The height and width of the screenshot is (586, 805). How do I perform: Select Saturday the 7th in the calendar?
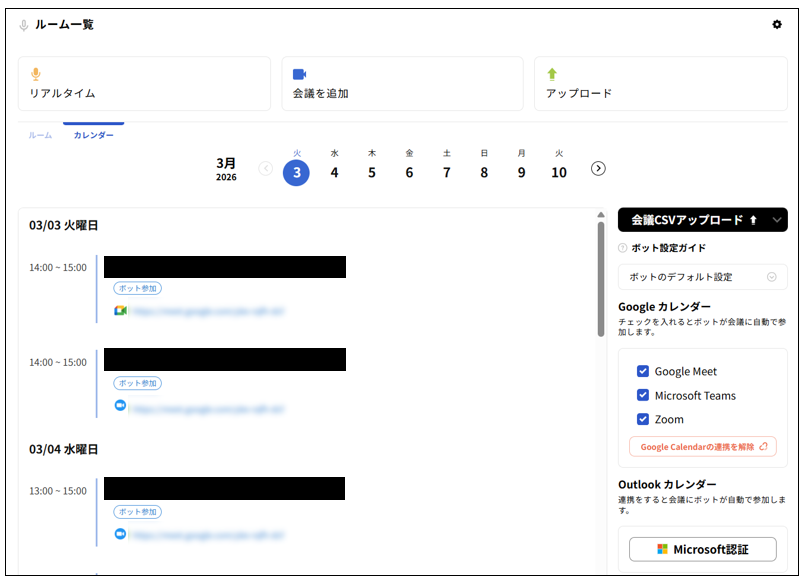pos(447,172)
